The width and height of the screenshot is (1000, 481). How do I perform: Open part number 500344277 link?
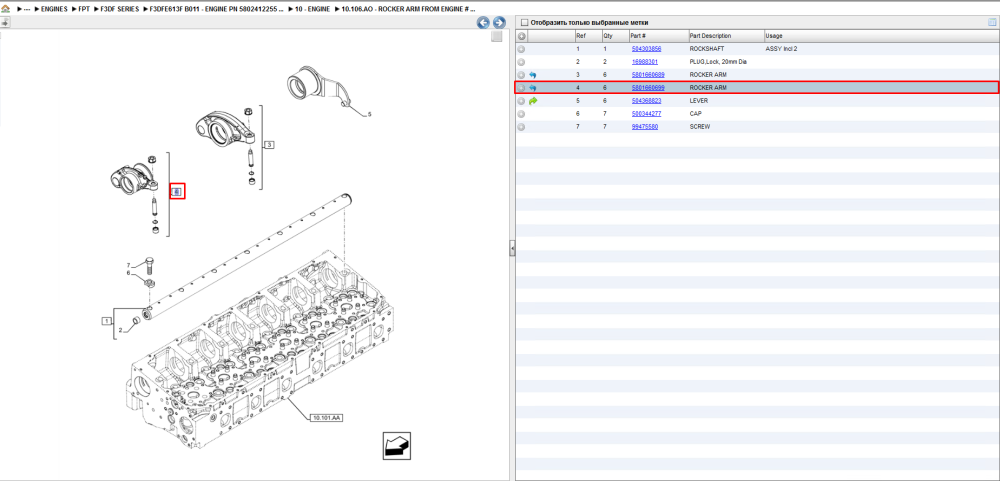(x=646, y=114)
